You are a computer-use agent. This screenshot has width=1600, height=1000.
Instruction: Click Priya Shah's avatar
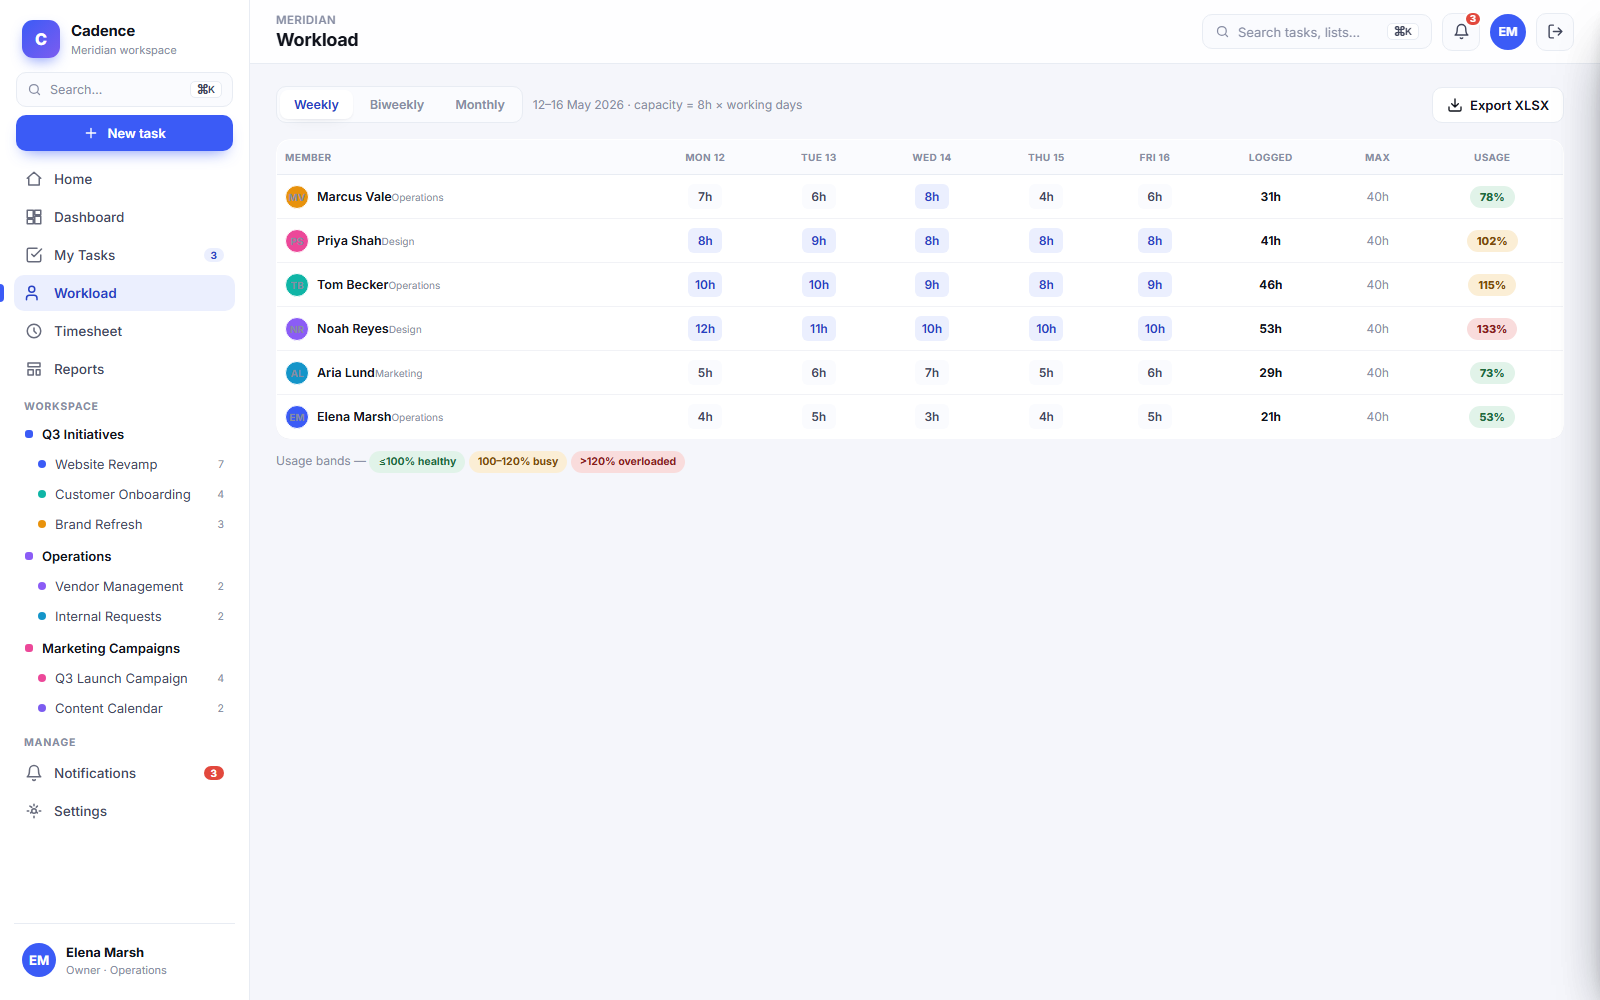(x=297, y=241)
